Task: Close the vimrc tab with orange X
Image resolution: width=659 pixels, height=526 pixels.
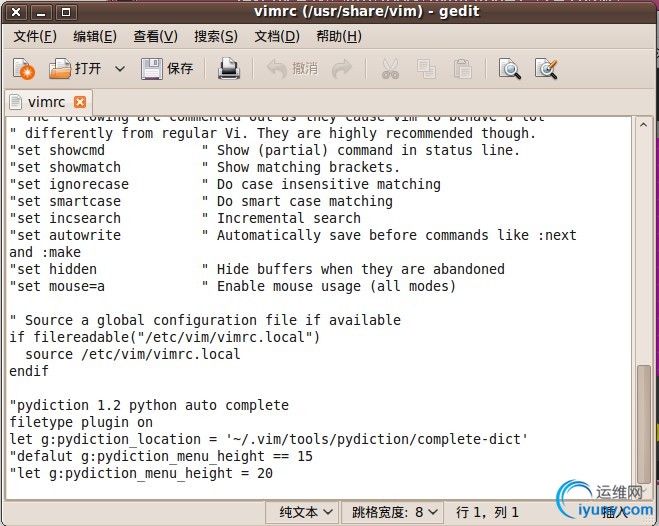Action: pyautogui.click(x=80, y=102)
